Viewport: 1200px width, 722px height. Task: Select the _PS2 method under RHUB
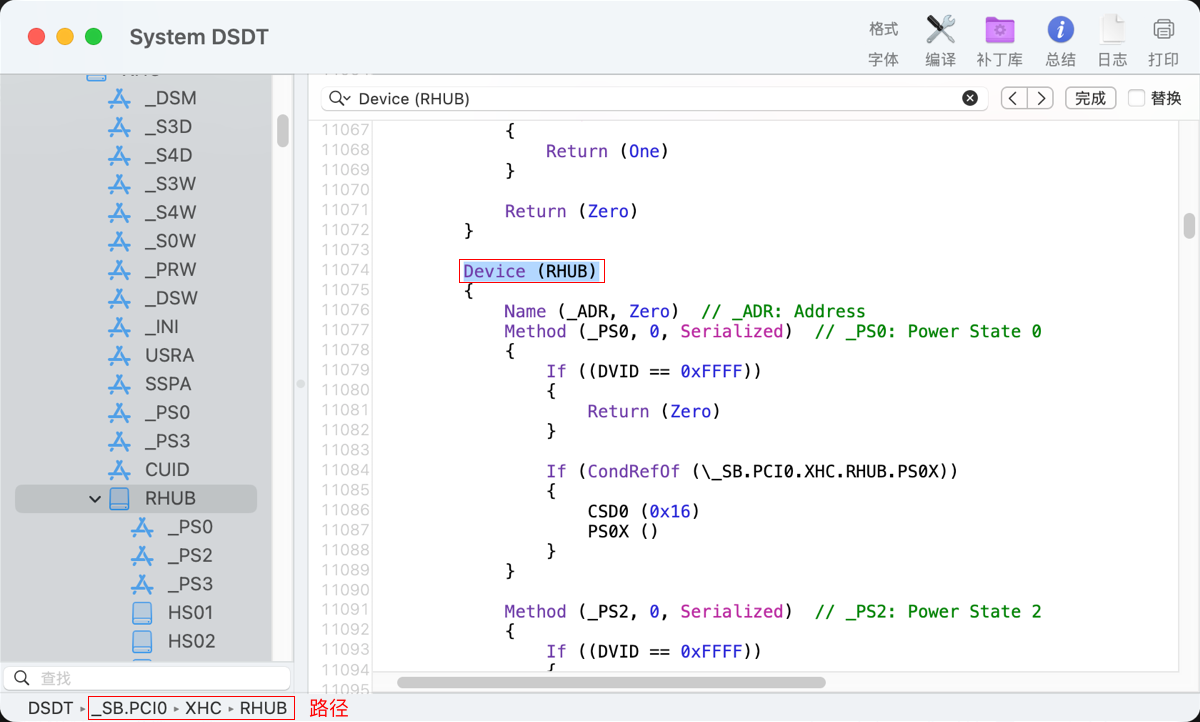pyautogui.click(x=189, y=555)
